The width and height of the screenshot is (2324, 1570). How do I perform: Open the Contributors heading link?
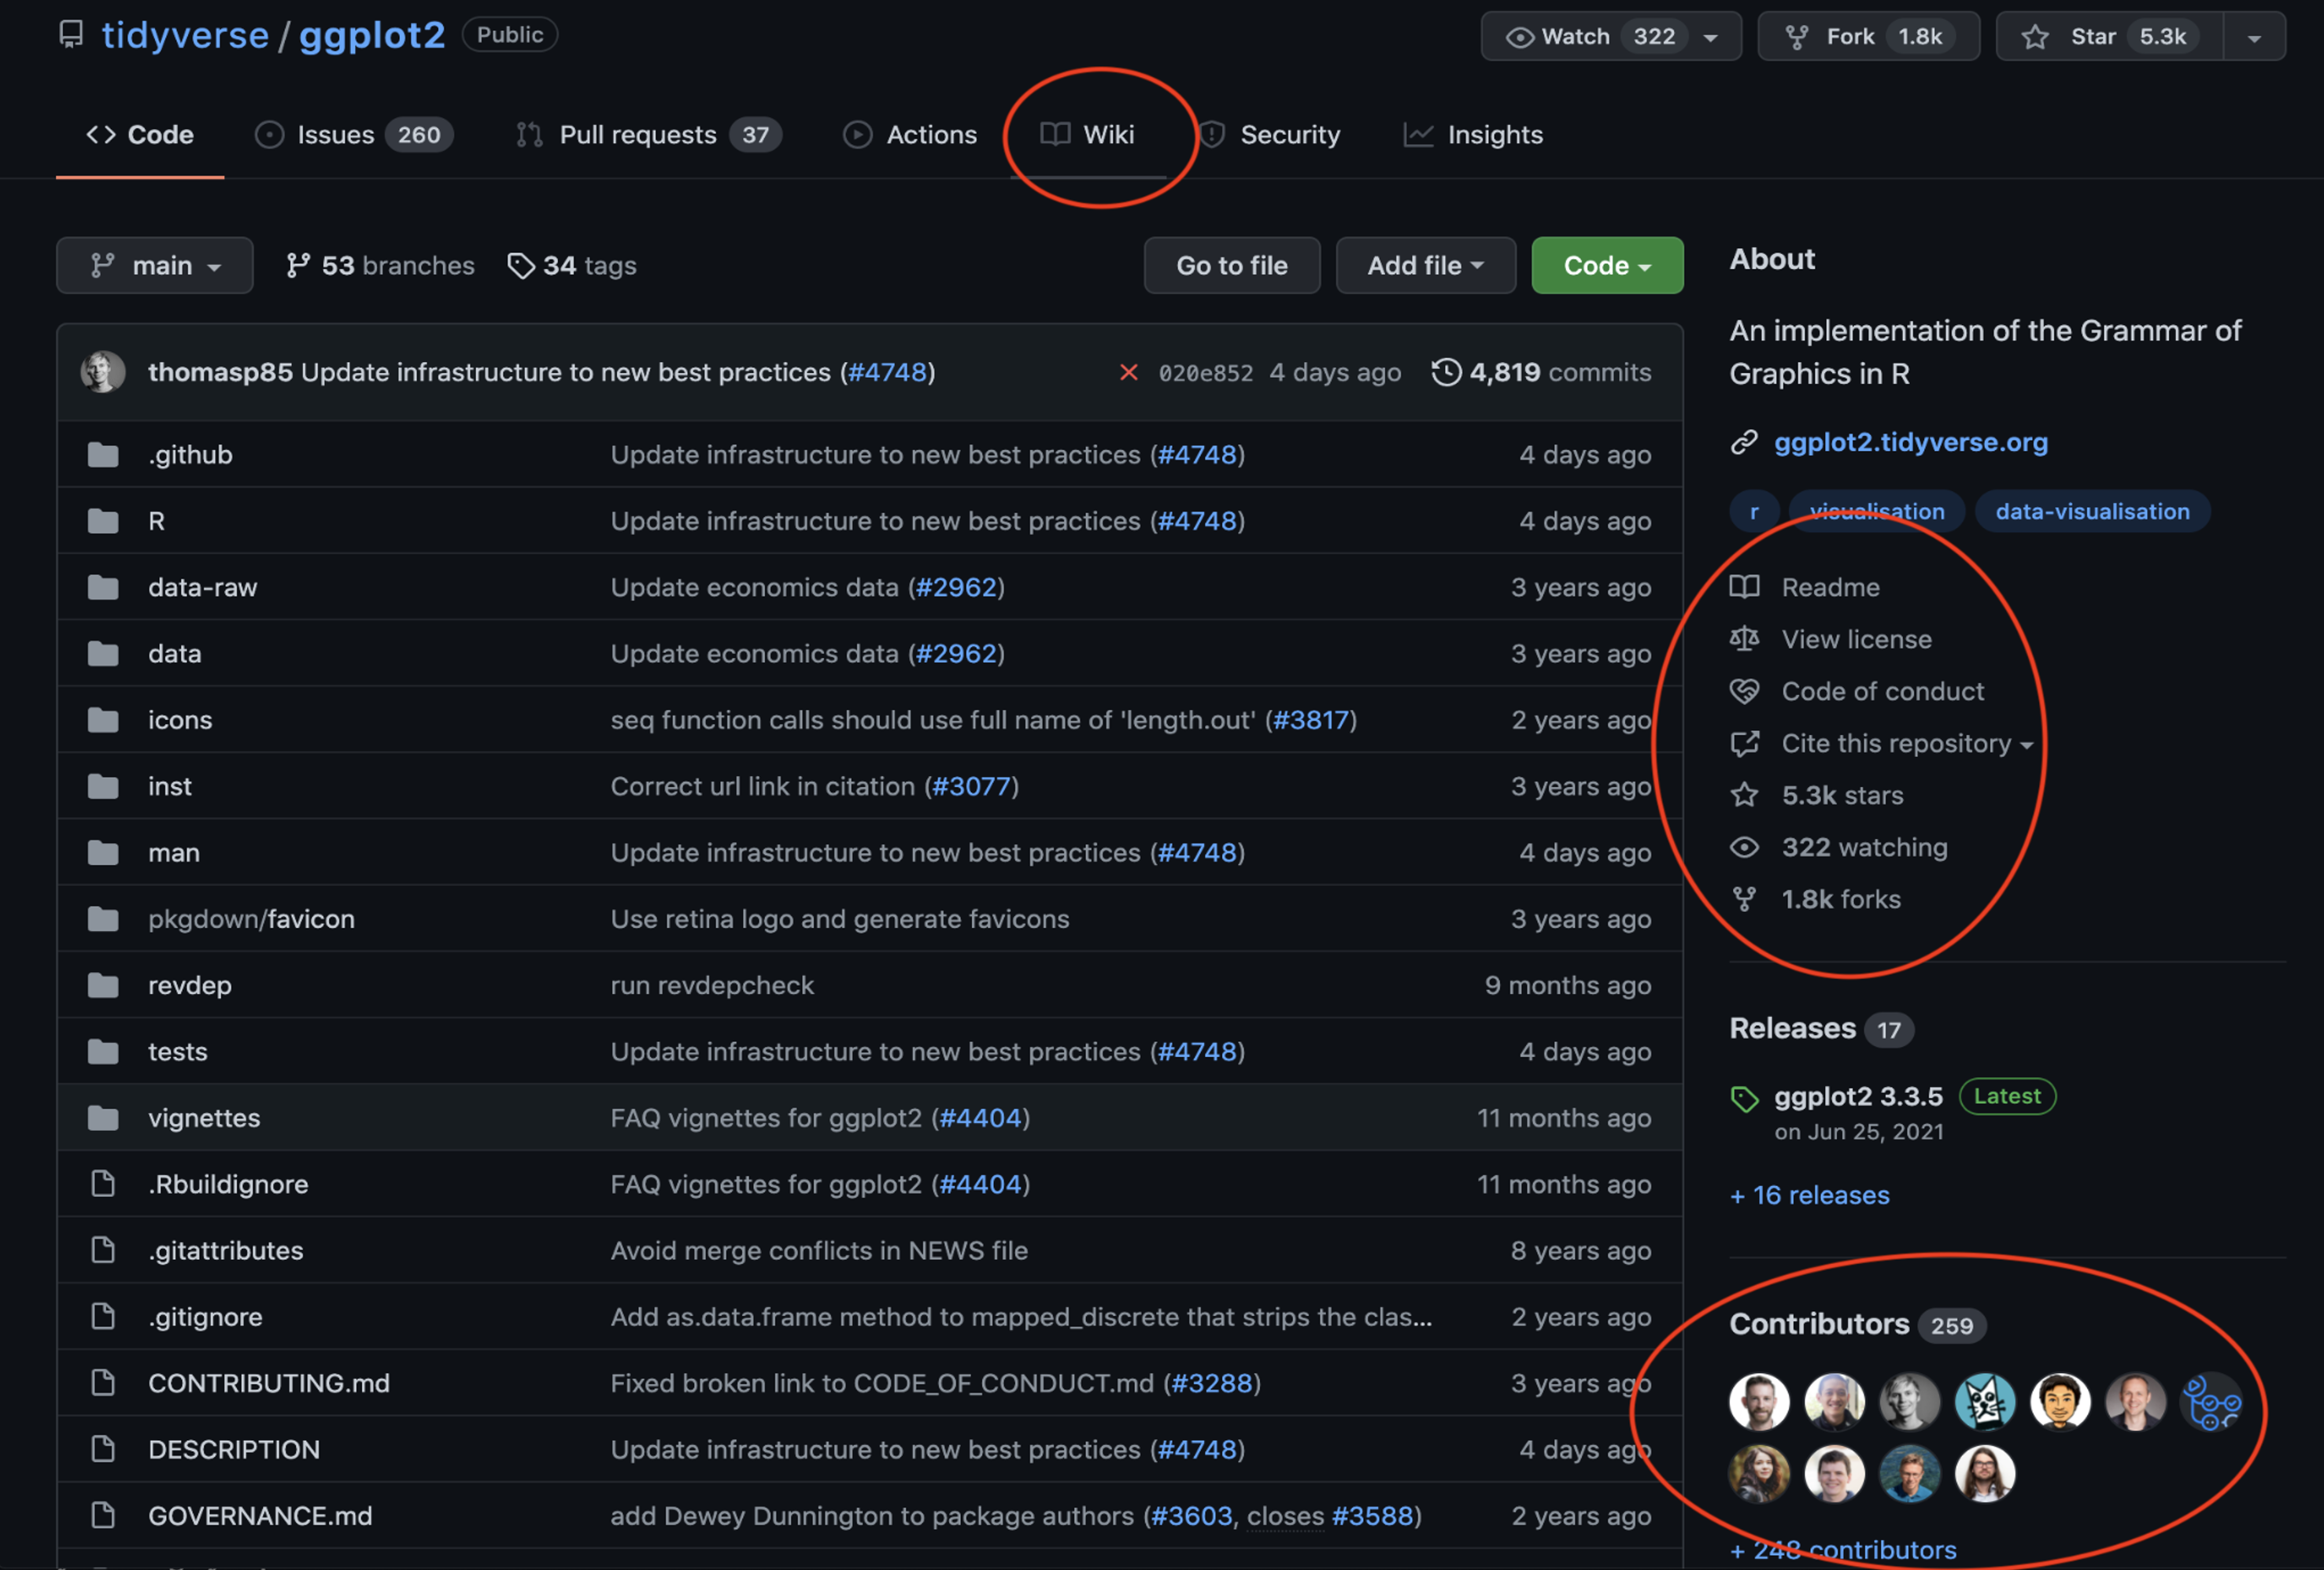pos(1819,1324)
